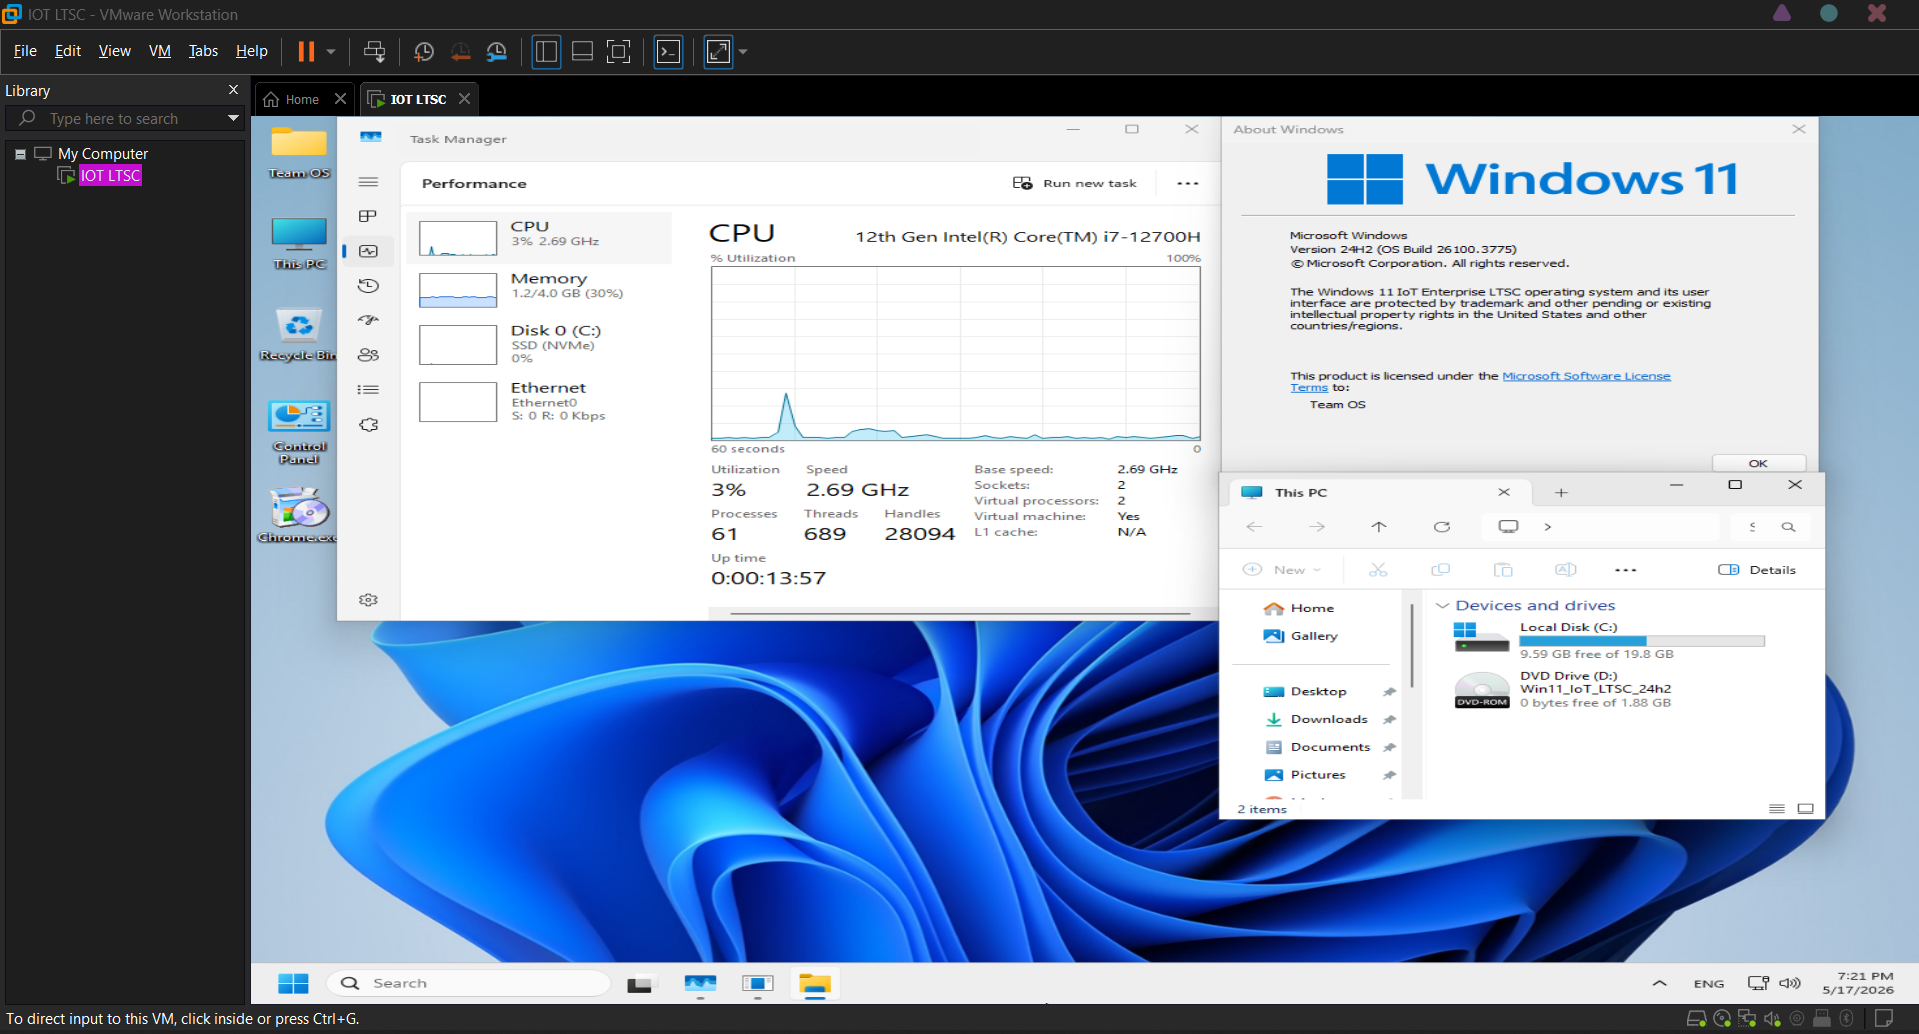Screen dimensions: 1919x1034
Task: Open Task Manager more options ellipsis
Action: point(1187,183)
